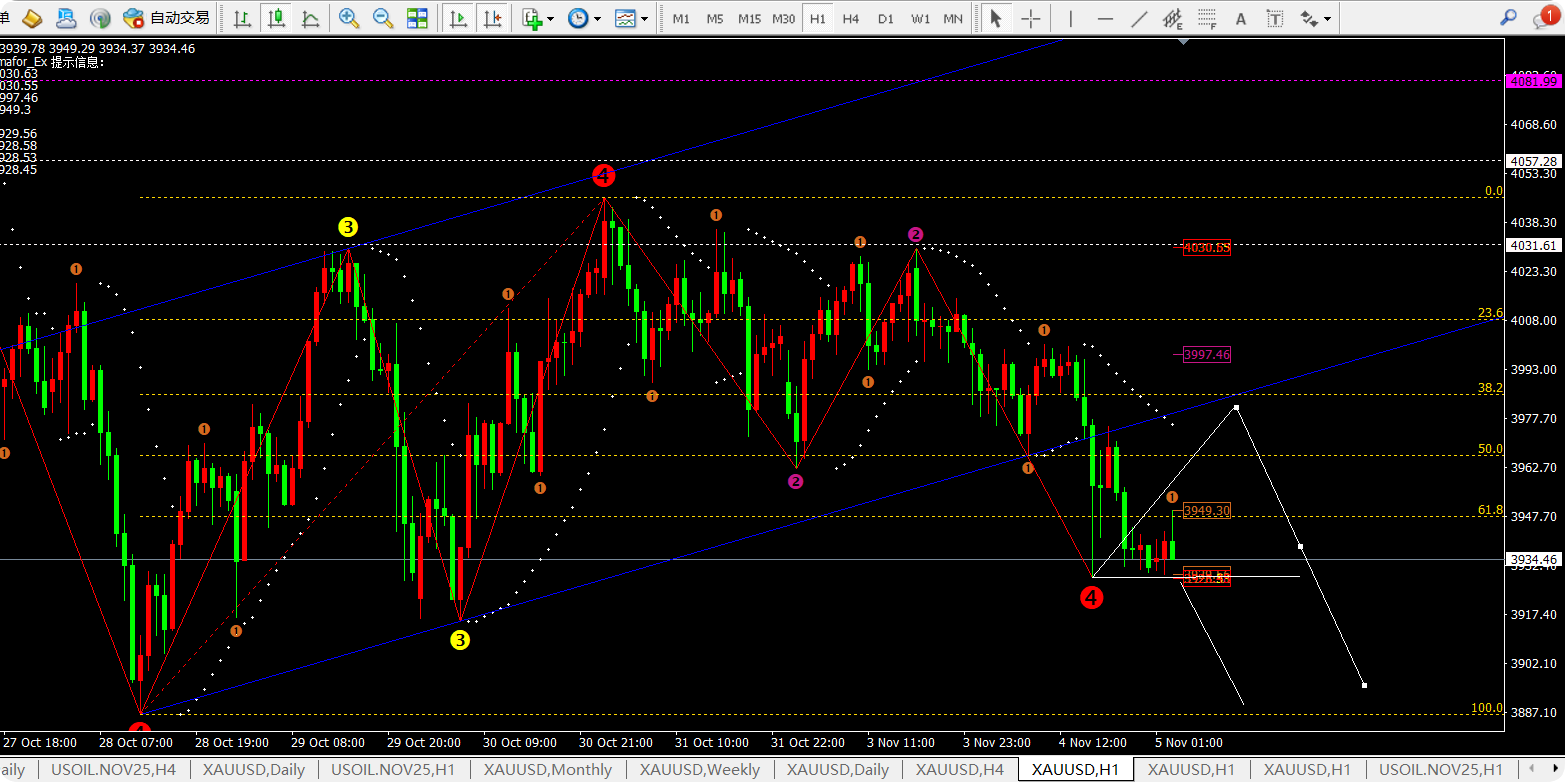The image size is (1565, 782).
Task: Switch to the XAUUSD,Monthly chart tab
Action: [547, 769]
